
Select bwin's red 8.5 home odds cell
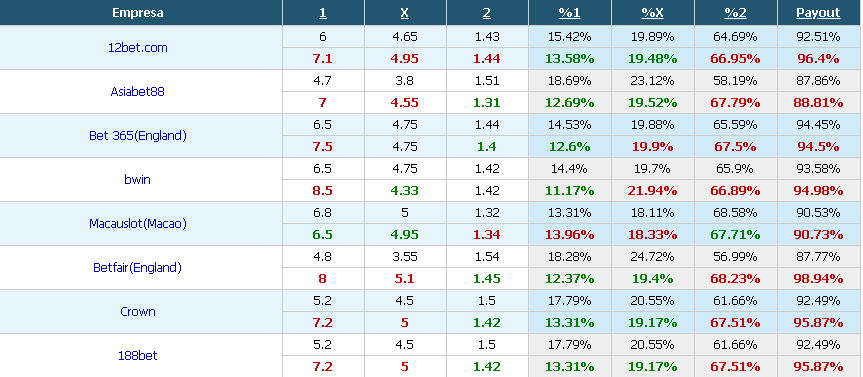323,191
